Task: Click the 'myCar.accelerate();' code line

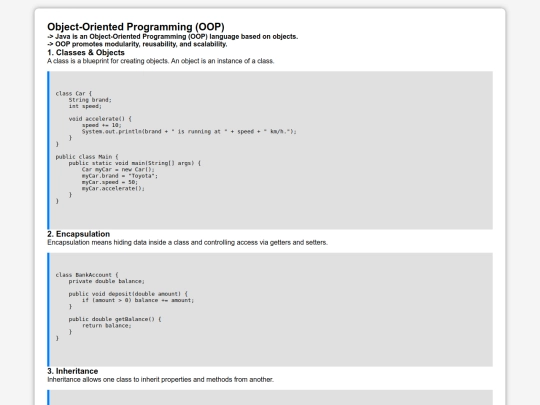Action: point(113,188)
